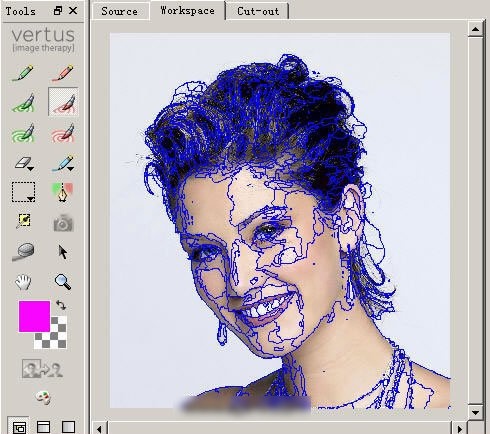Select the green flood-fill keep tool
The image size is (490, 434).
tap(23, 133)
